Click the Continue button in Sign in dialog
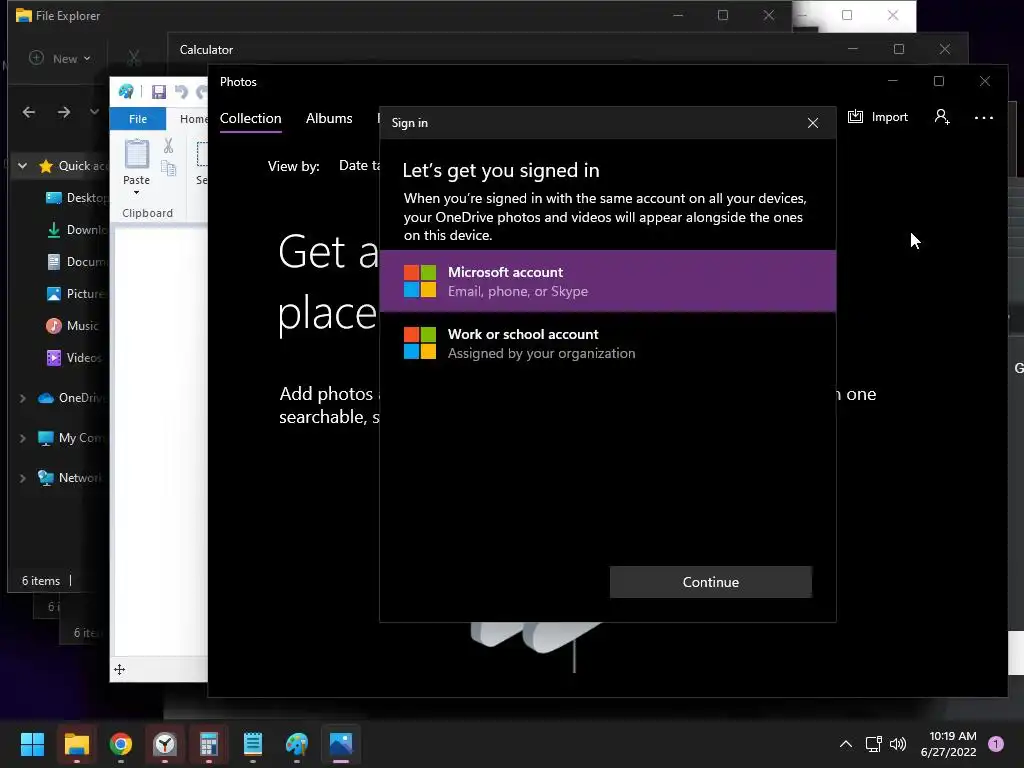This screenshot has width=1024, height=768. (x=711, y=582)
